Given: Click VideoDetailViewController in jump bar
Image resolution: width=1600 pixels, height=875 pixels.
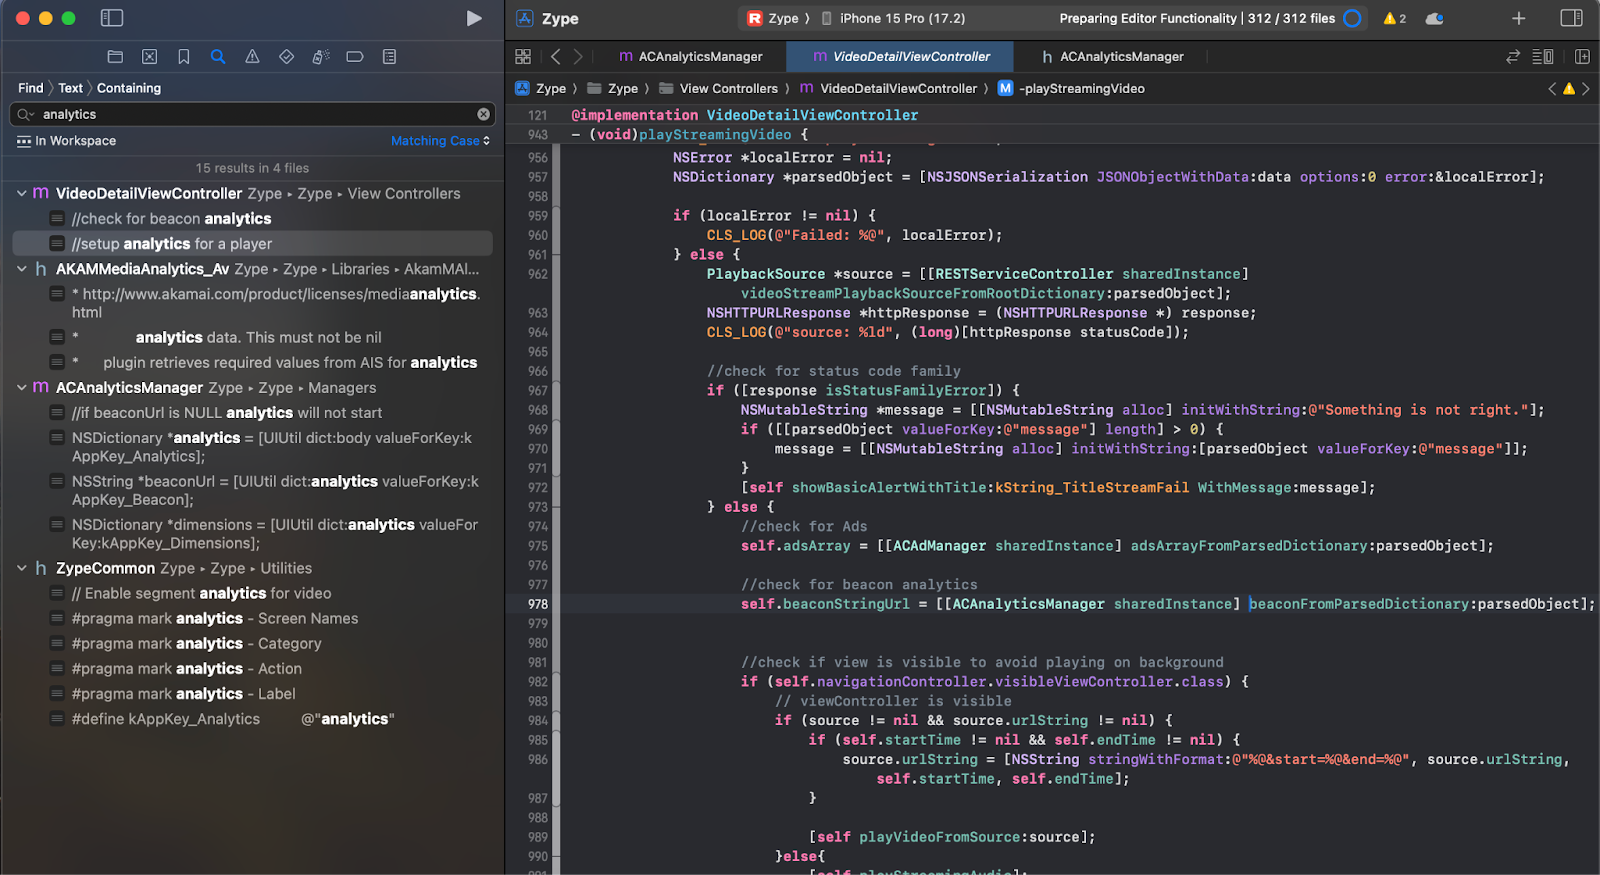Looking at the screenshot, I should [889, 88].
